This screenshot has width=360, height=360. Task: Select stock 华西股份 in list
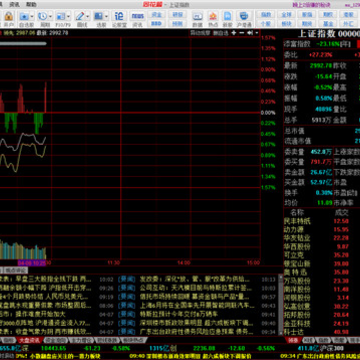click(x=297, y=246)
